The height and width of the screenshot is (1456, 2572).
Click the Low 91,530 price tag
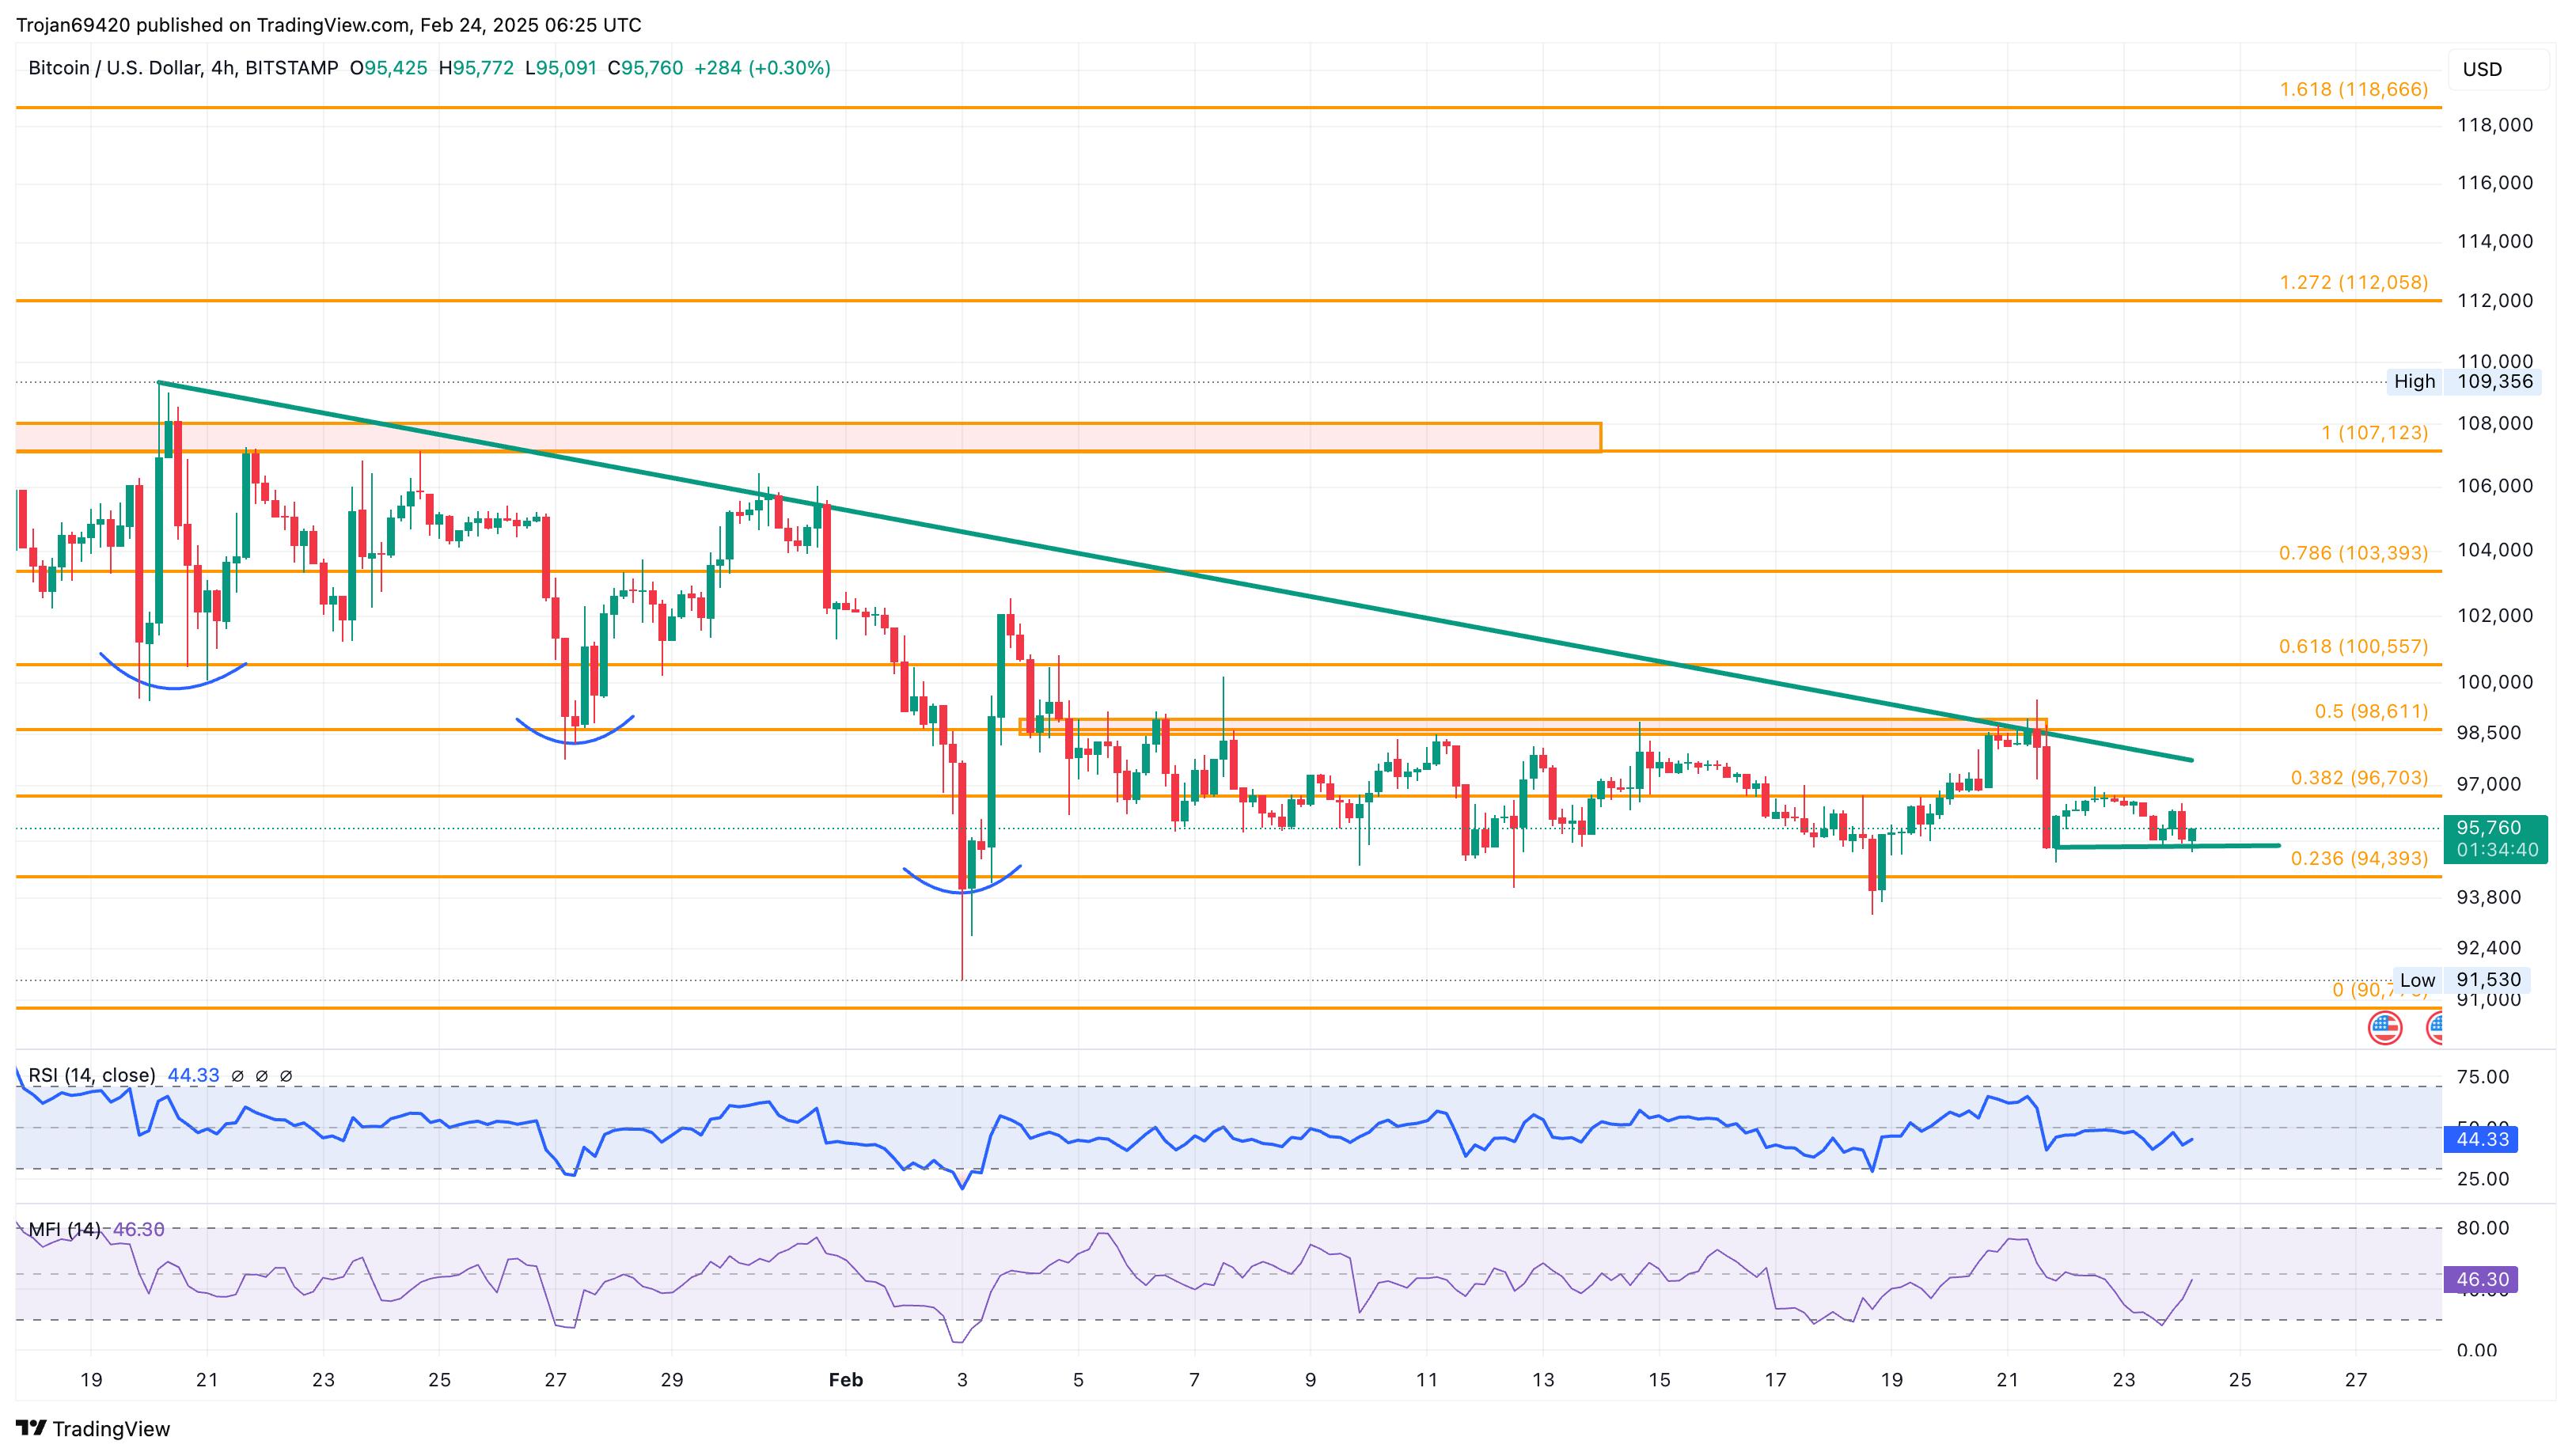(2463, 980)
